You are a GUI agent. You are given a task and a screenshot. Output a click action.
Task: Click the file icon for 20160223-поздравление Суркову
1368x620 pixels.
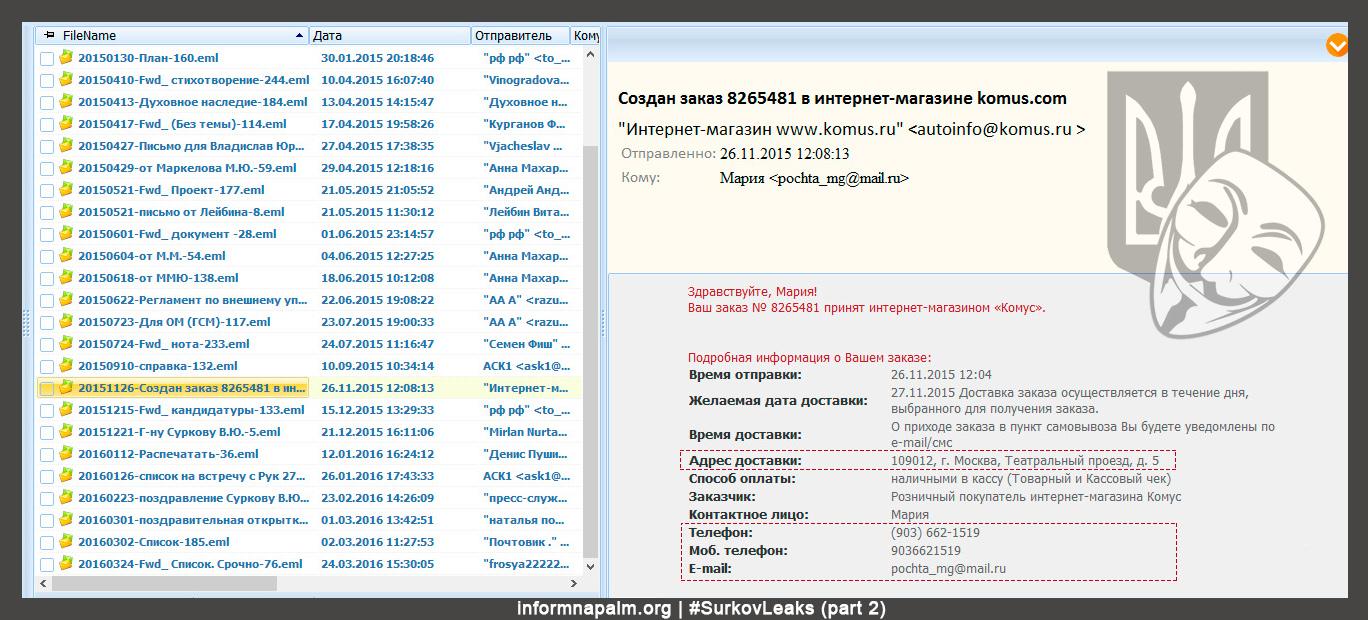tap(66, 497)
